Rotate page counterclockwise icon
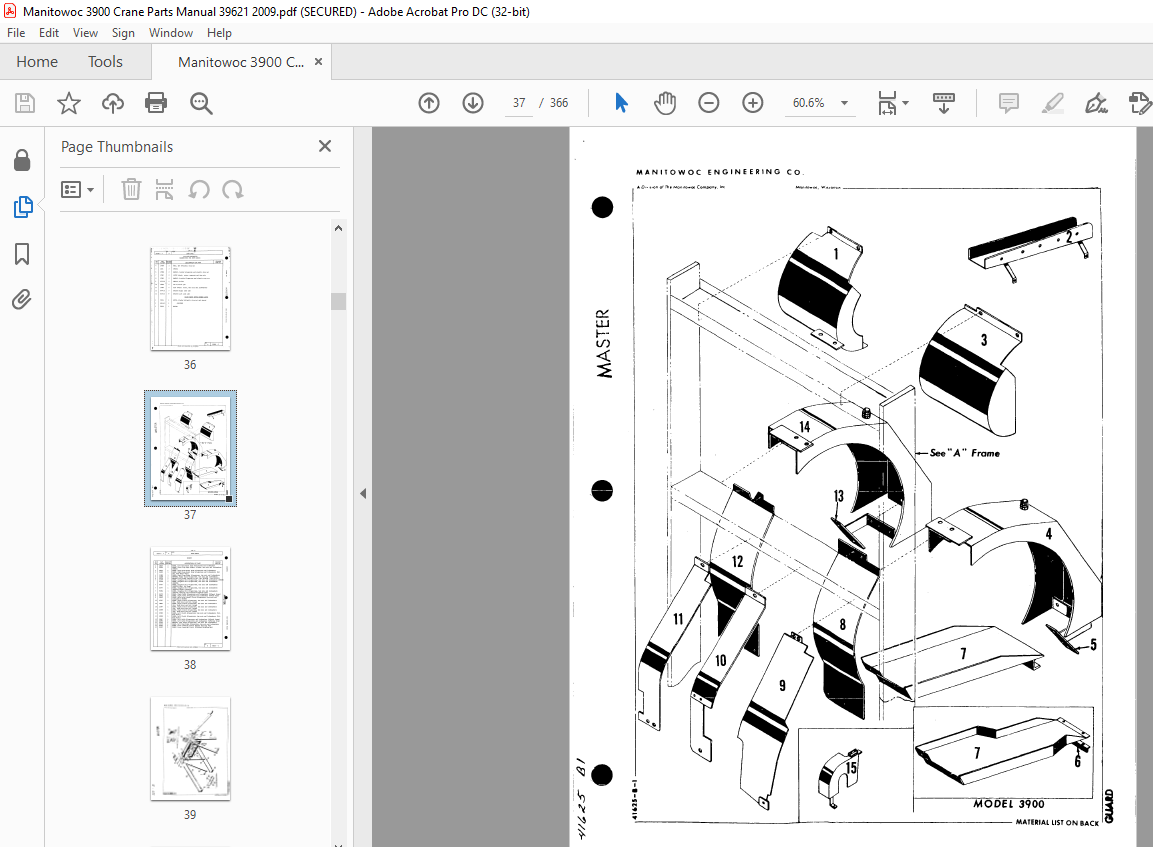Viewport: 1153px width, 847px height. (x=199, y=190)
